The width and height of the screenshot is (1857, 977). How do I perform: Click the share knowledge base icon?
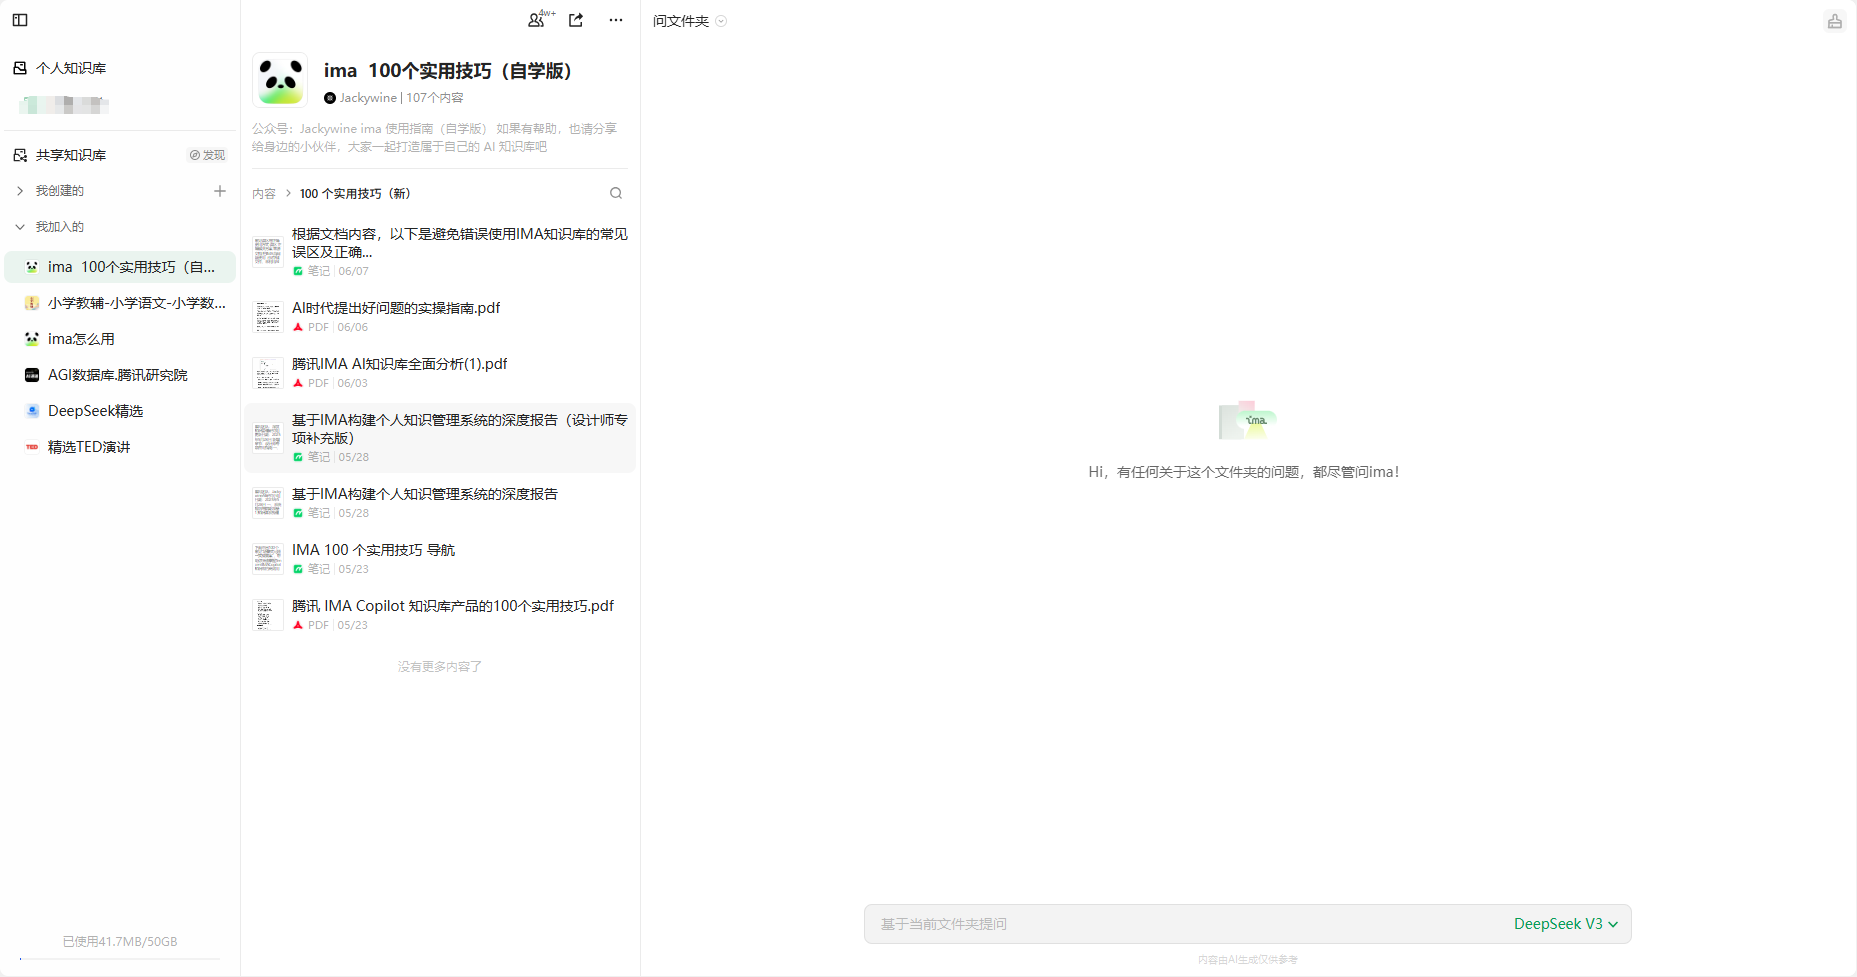click(576, 20)
